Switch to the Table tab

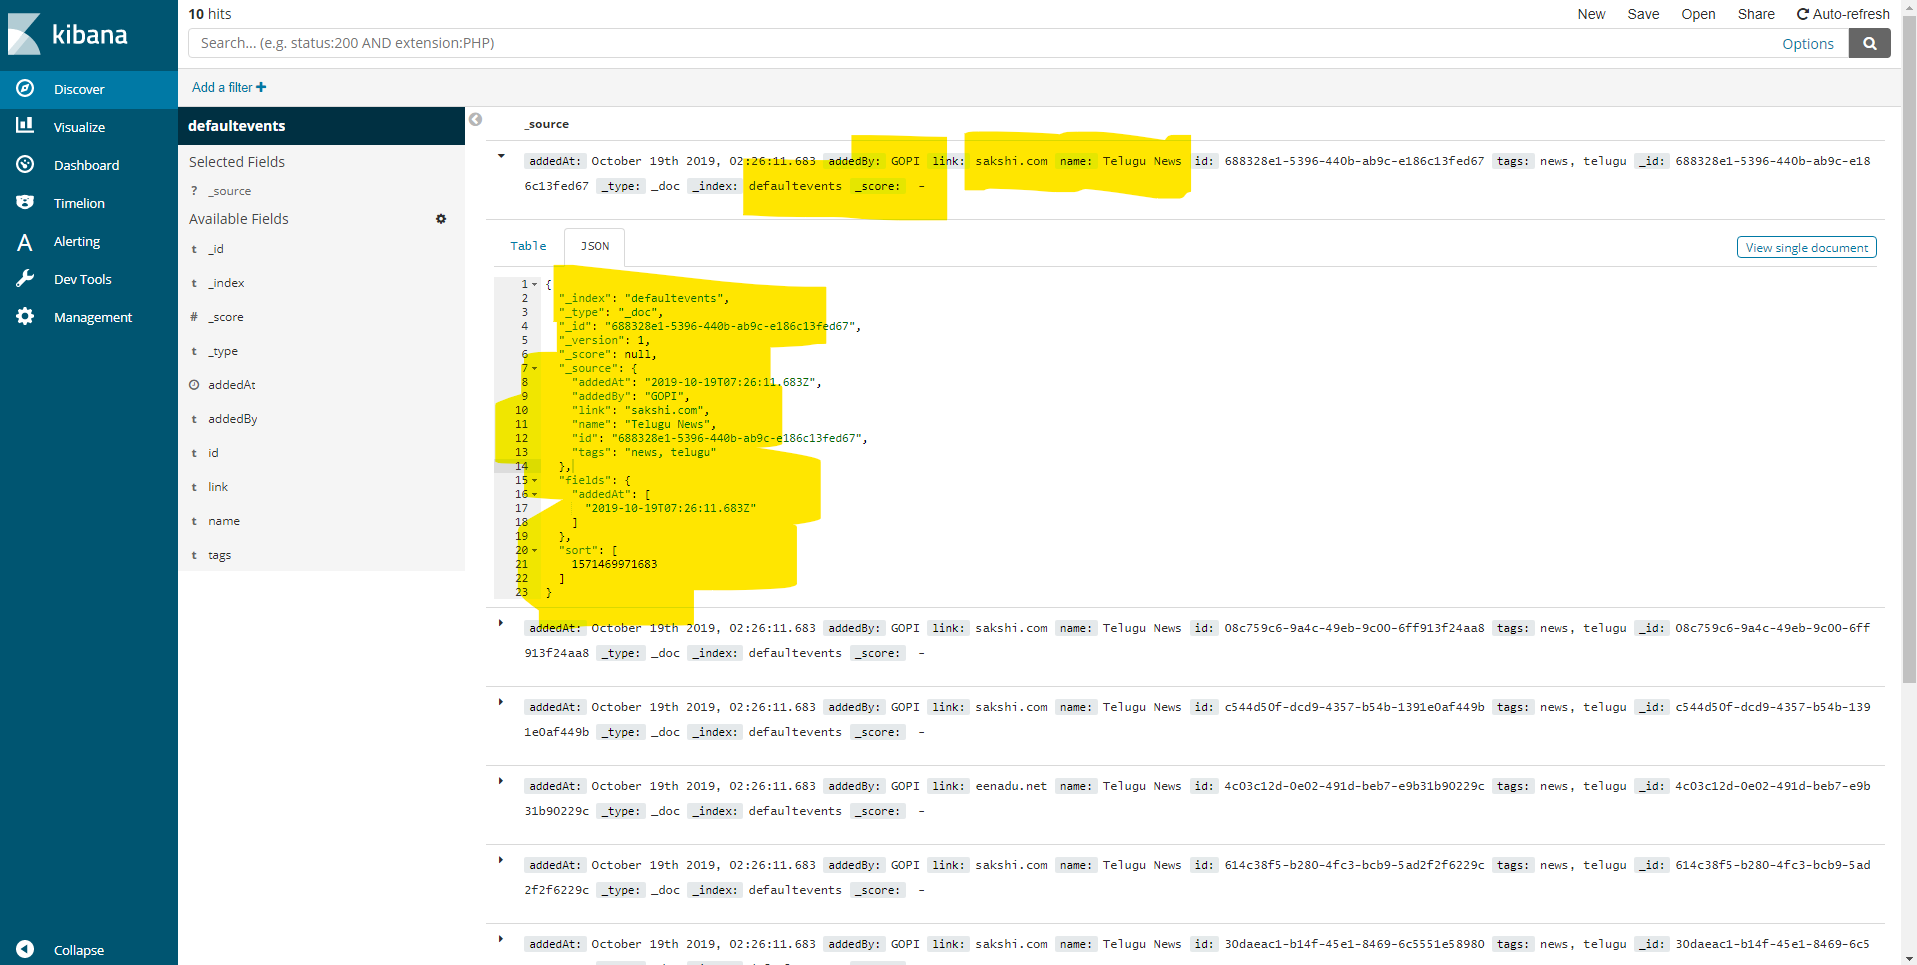(x=527, y=245)
